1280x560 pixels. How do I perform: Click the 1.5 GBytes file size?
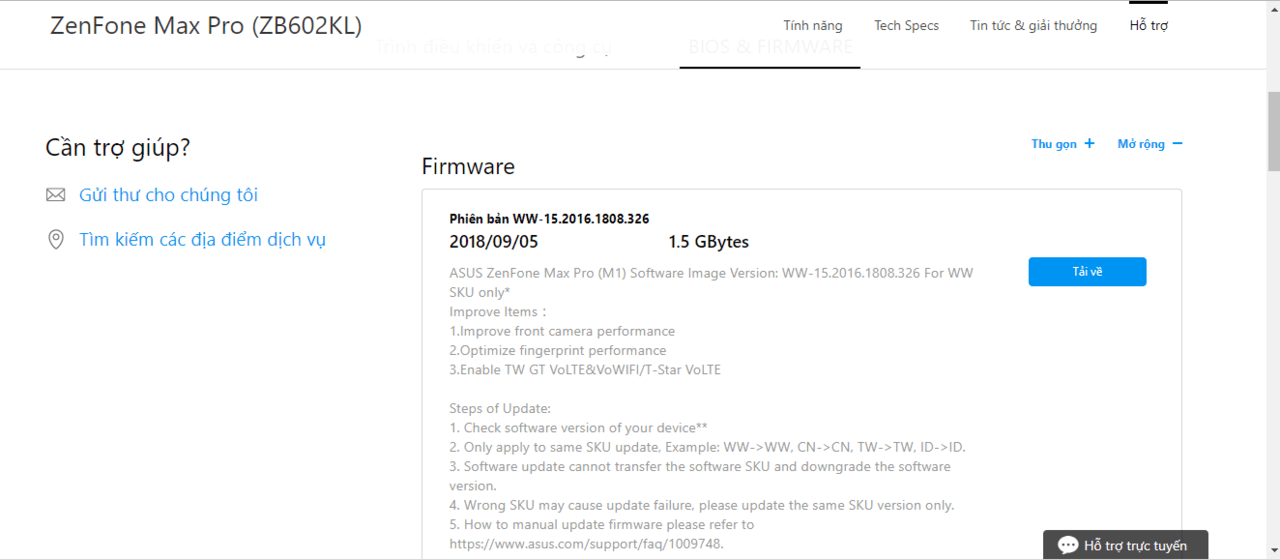(x=708, y=242)
